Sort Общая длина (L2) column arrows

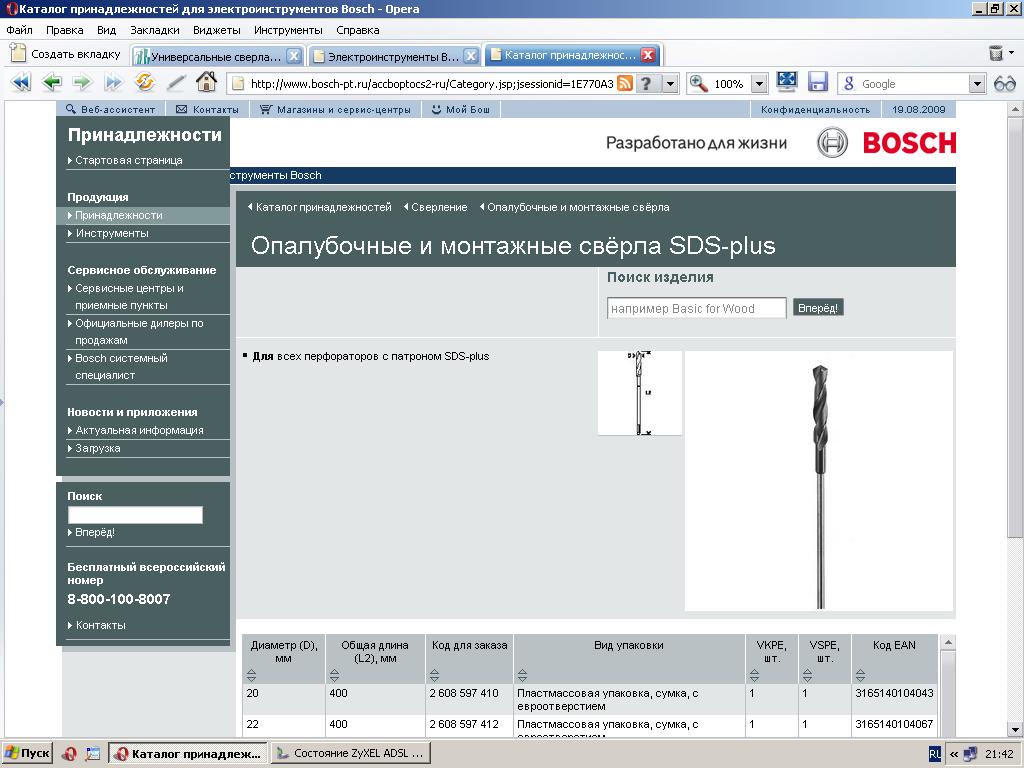(334, 675)
